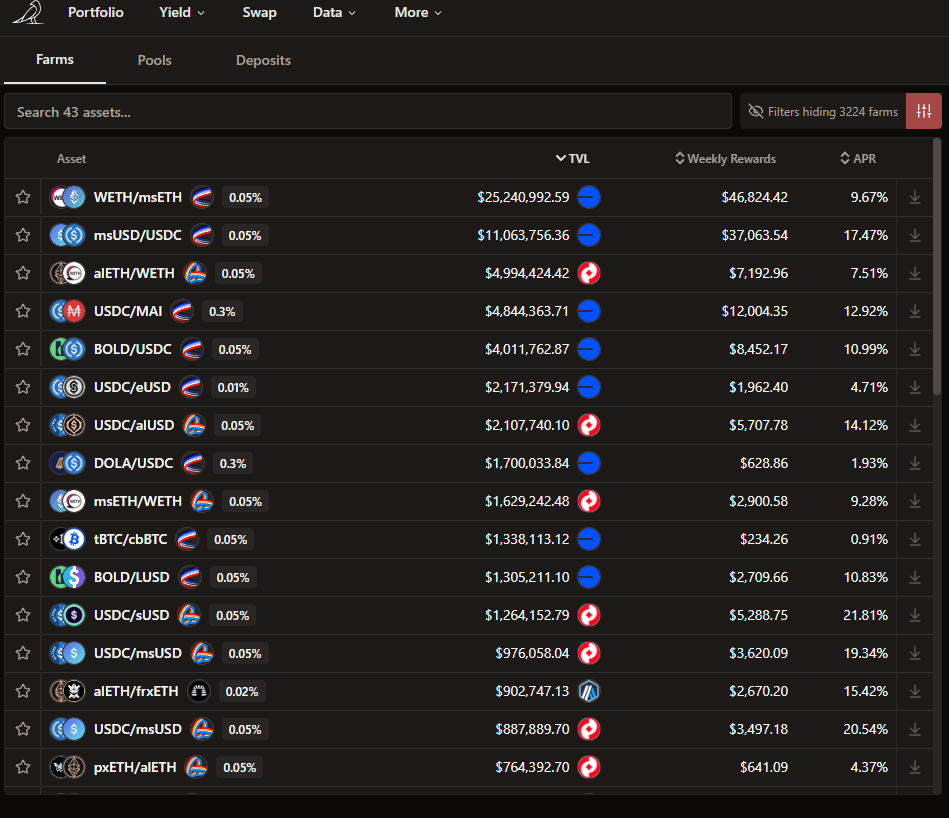Click the Base chain icon in msUSD/USDC row

tap(589, 236)
